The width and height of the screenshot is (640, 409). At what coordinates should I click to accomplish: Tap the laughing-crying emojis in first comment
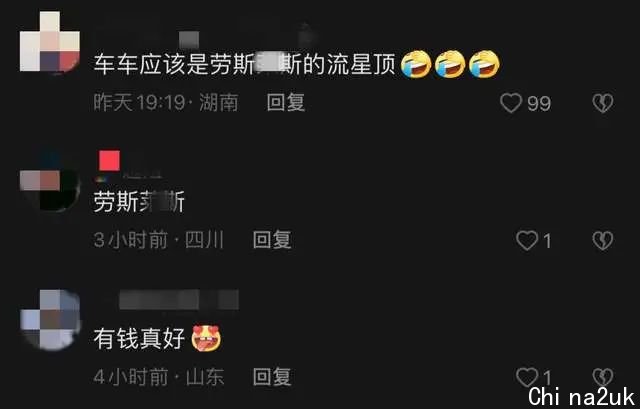[x=451, y=64]
